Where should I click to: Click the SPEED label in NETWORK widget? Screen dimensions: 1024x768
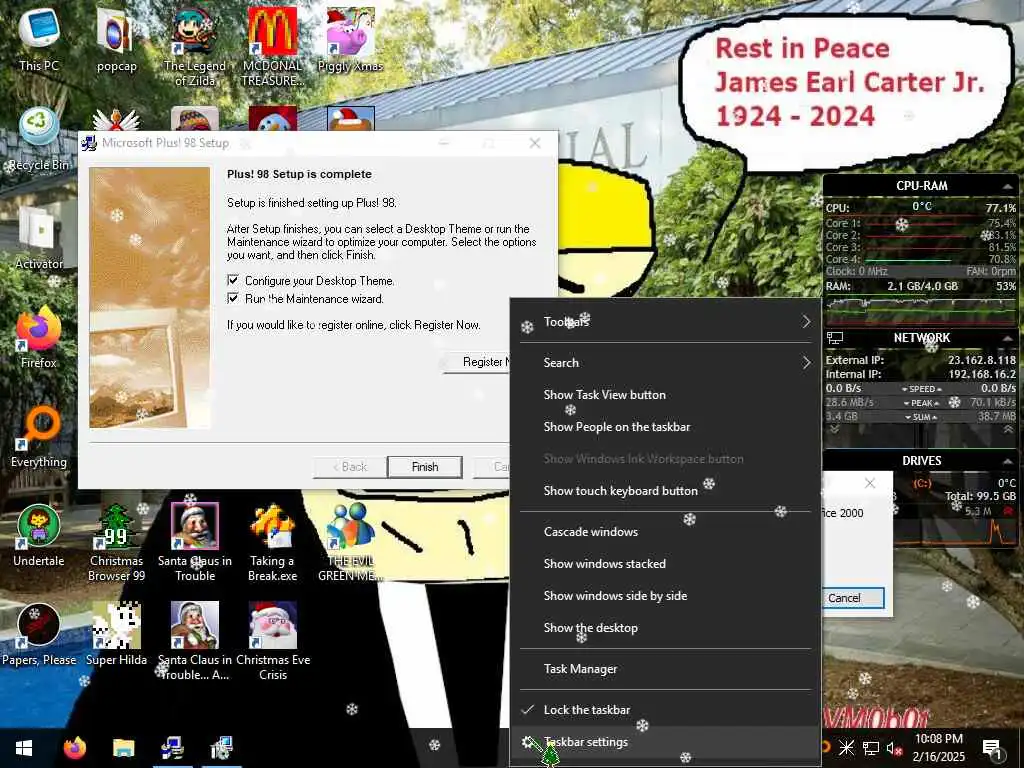click(921, 389)
